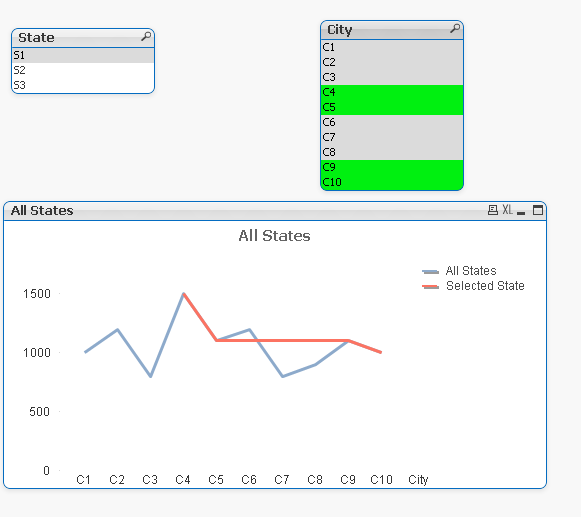
Task: Deselect city C5 in City list
Action: tap(392, 107)
